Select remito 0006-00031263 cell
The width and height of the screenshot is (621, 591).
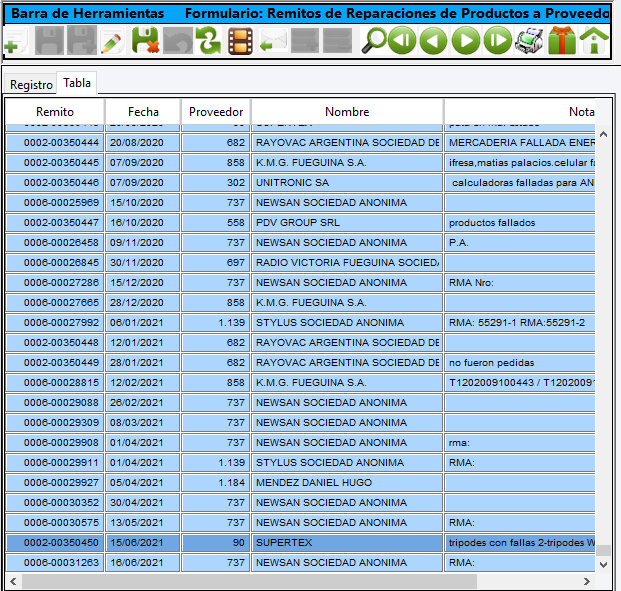coord(55,562)
